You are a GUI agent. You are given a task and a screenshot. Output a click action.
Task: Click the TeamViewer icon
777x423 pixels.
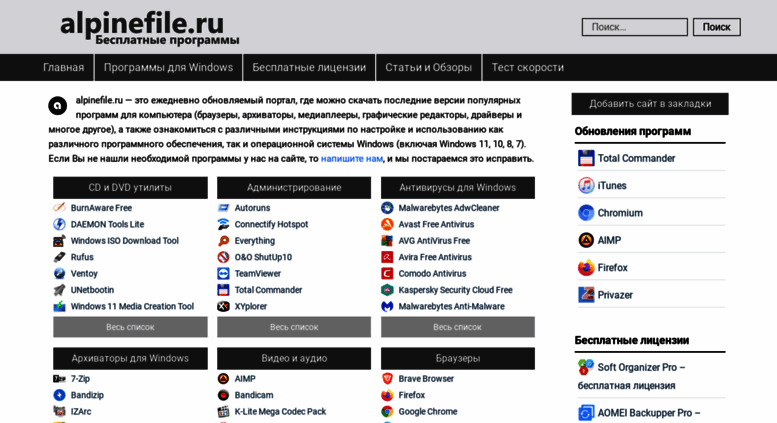coord(223,273)
